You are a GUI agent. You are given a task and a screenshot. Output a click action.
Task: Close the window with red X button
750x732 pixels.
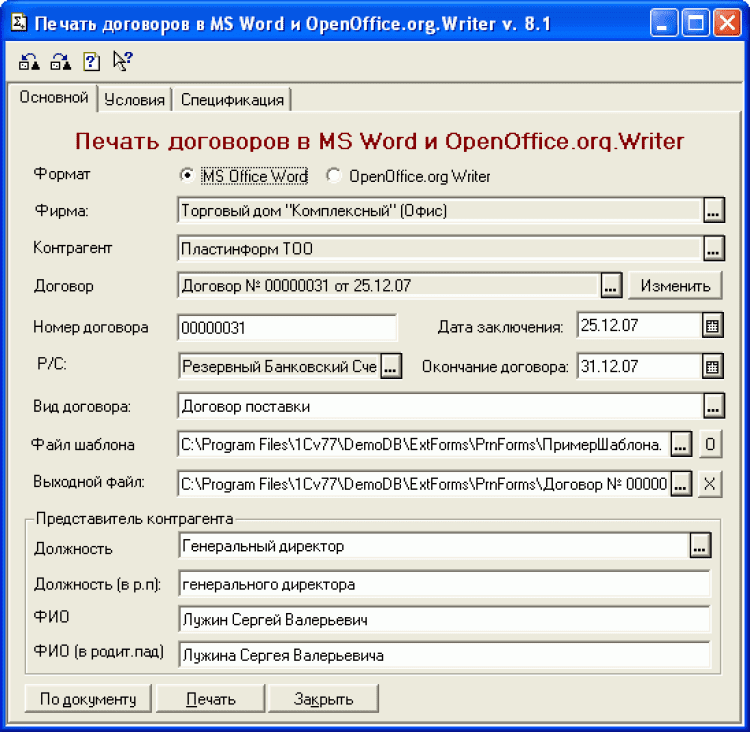click(x=727, y=22)
